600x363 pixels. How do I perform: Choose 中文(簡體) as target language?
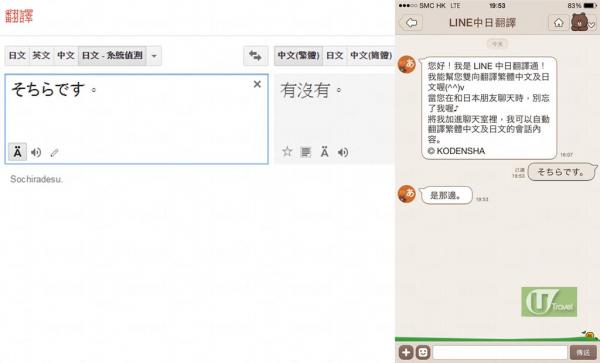pyautogui.click(x=371, y=56)
